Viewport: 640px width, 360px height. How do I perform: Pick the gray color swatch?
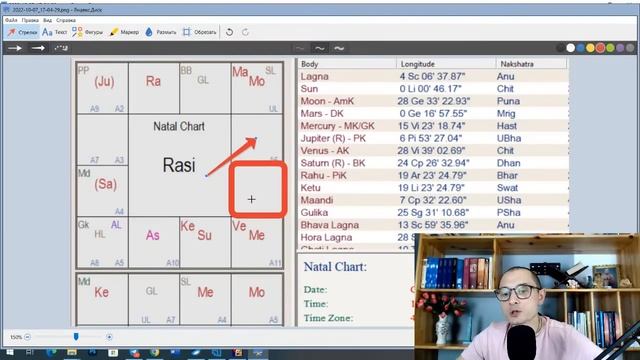[630, 48]
